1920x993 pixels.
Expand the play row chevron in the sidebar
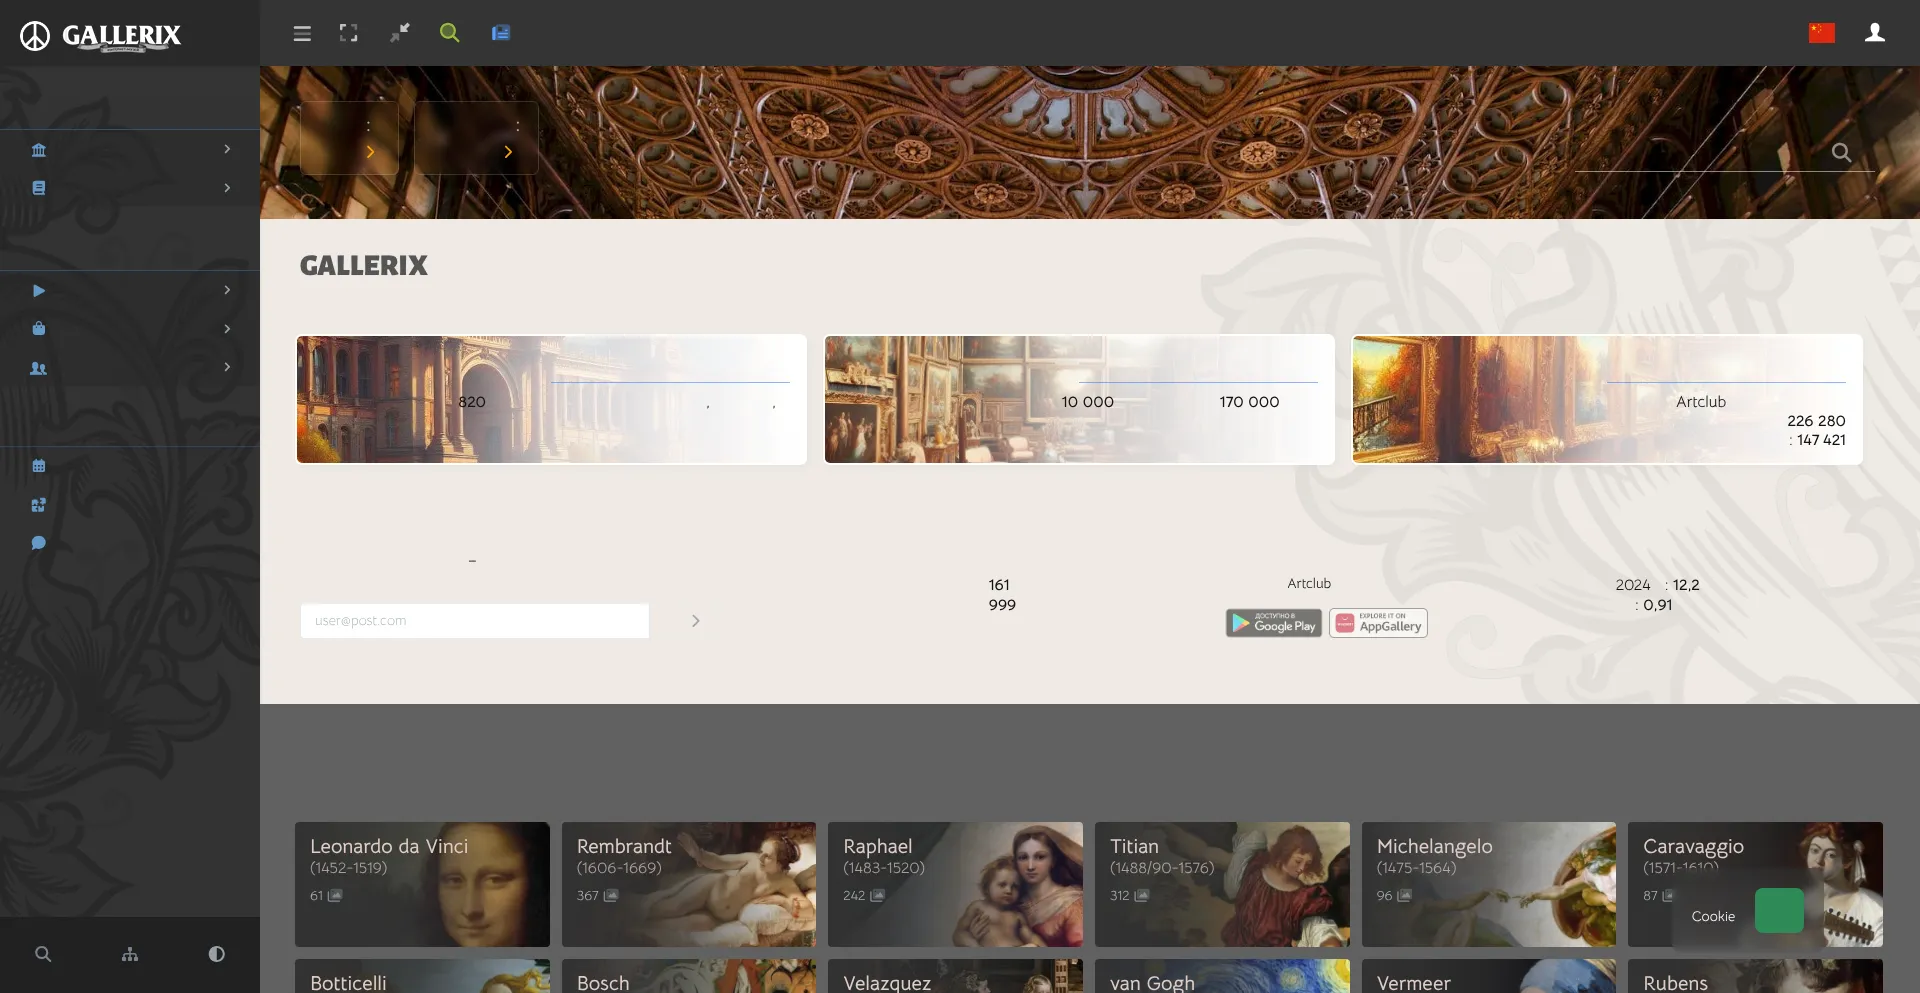(227, 290)
